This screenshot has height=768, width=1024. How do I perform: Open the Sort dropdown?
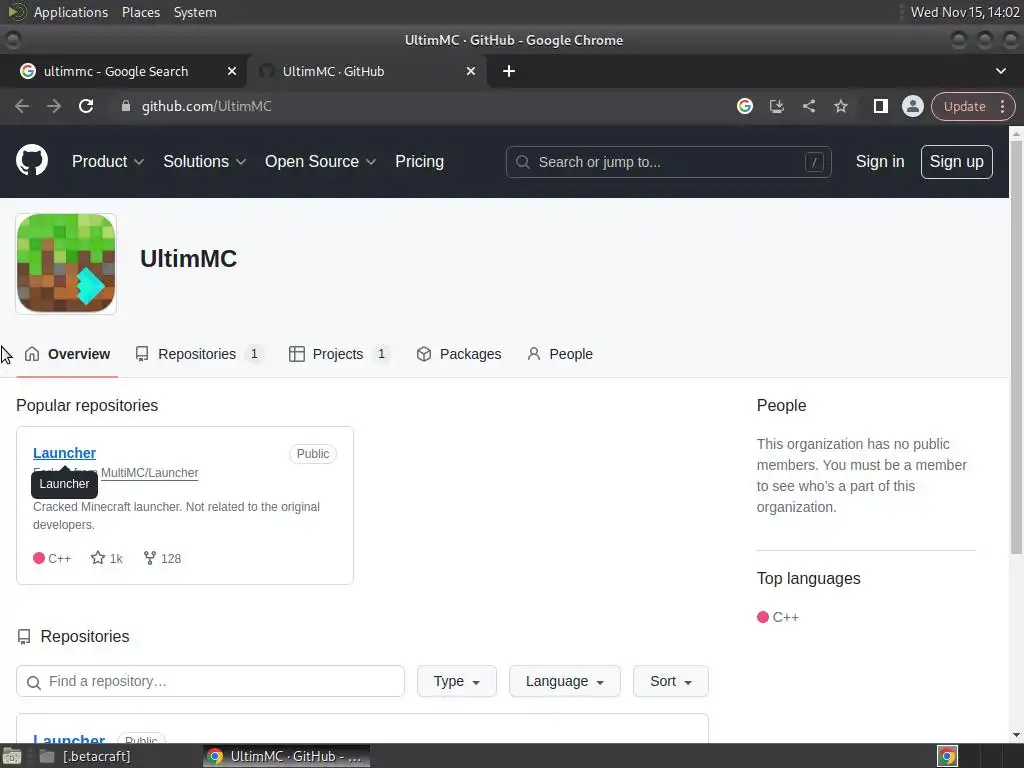[x=670, y=681]
